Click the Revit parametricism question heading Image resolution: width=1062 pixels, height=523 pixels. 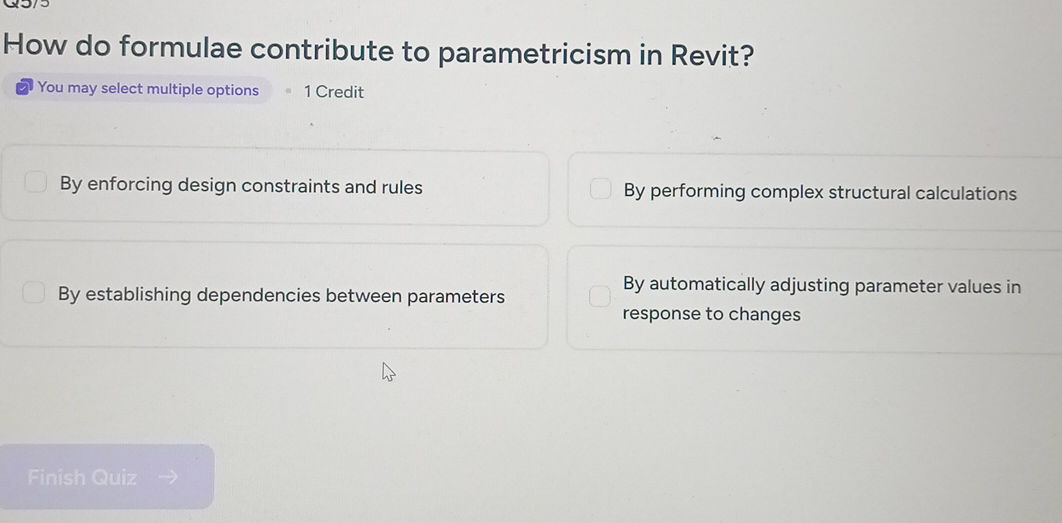click(378, 50)
